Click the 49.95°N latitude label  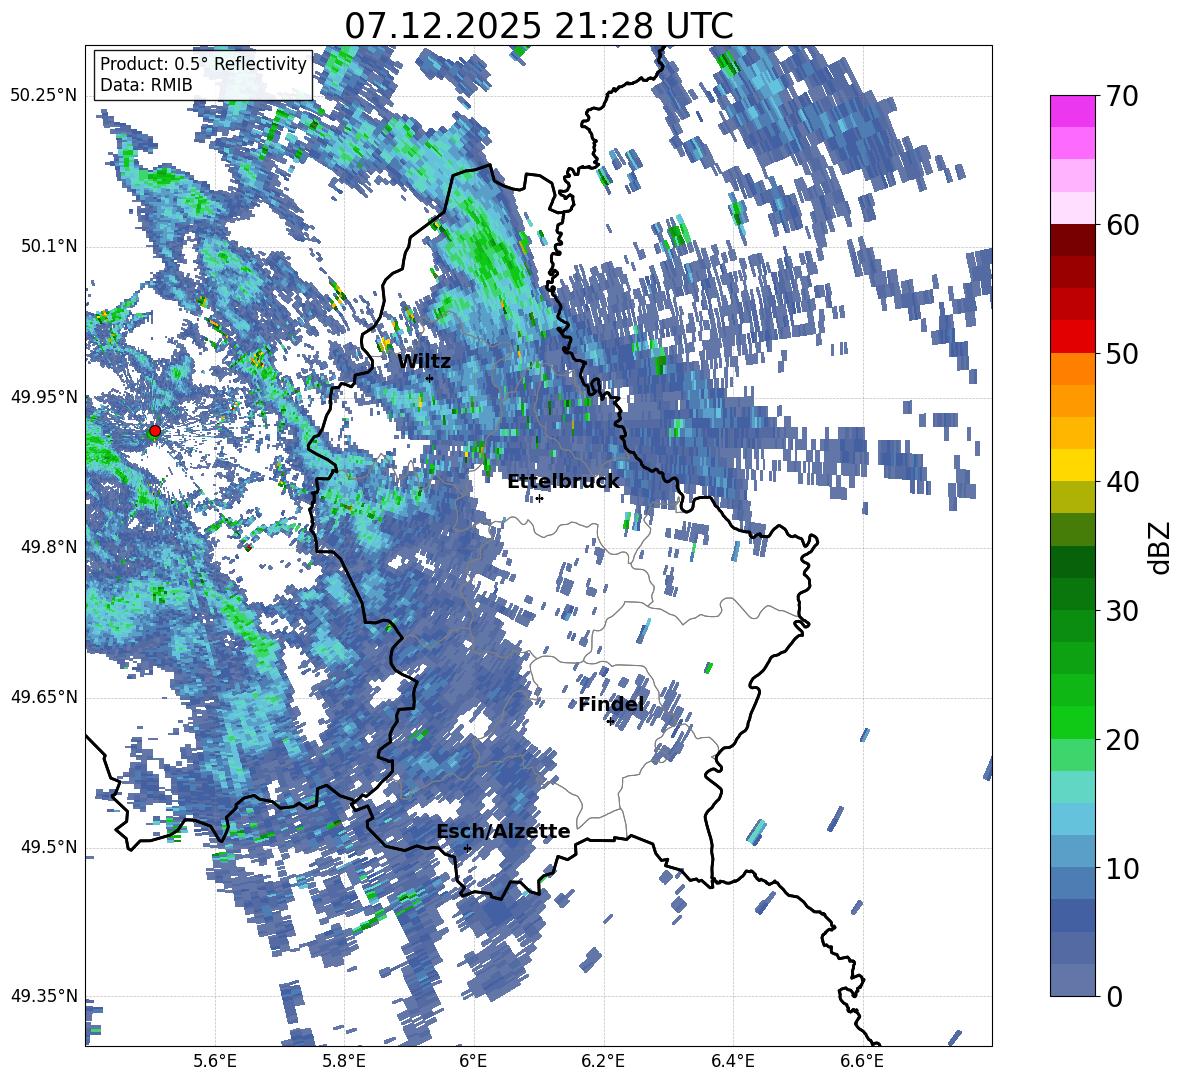click(44, 396)
